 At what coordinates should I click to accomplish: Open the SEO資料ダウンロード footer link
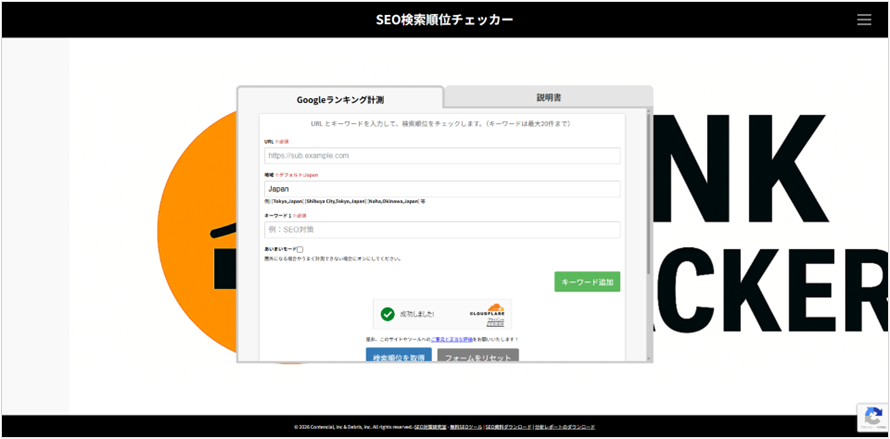(508, 427)
